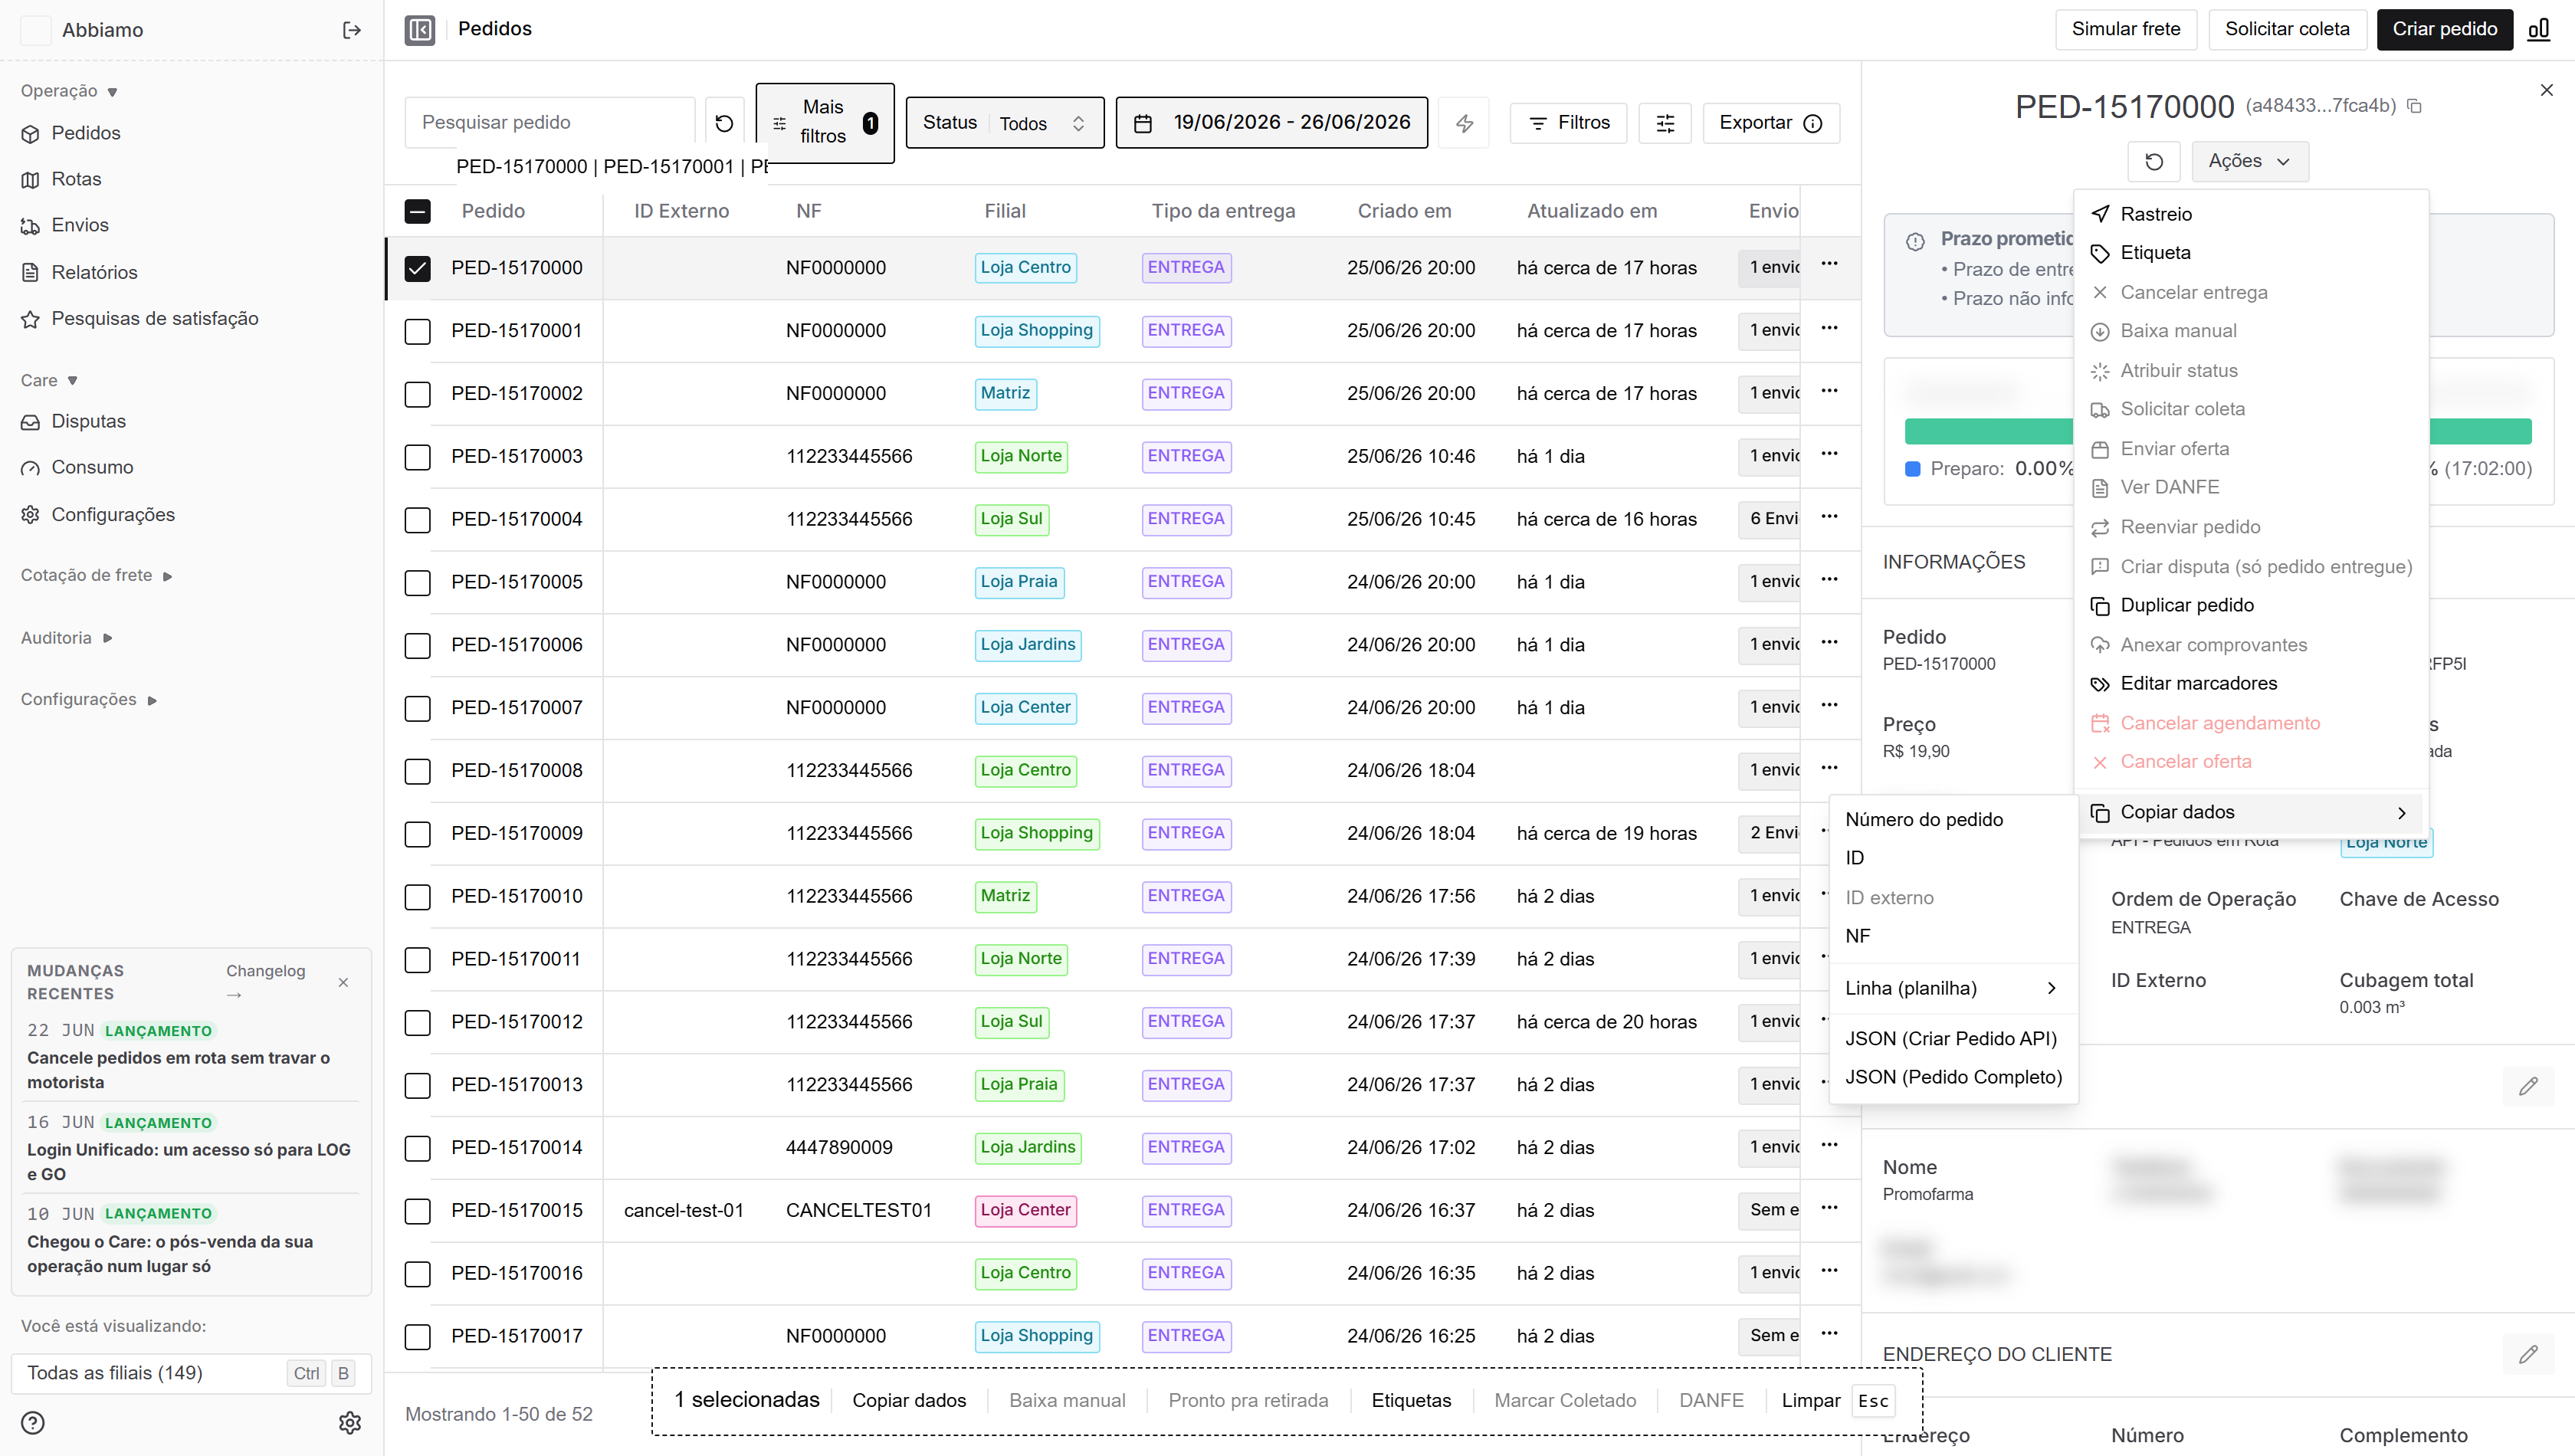Tick the PED-15170015 checkbox
Viewport: 2575px width, 1456px height.
[x=417, y=1211]
